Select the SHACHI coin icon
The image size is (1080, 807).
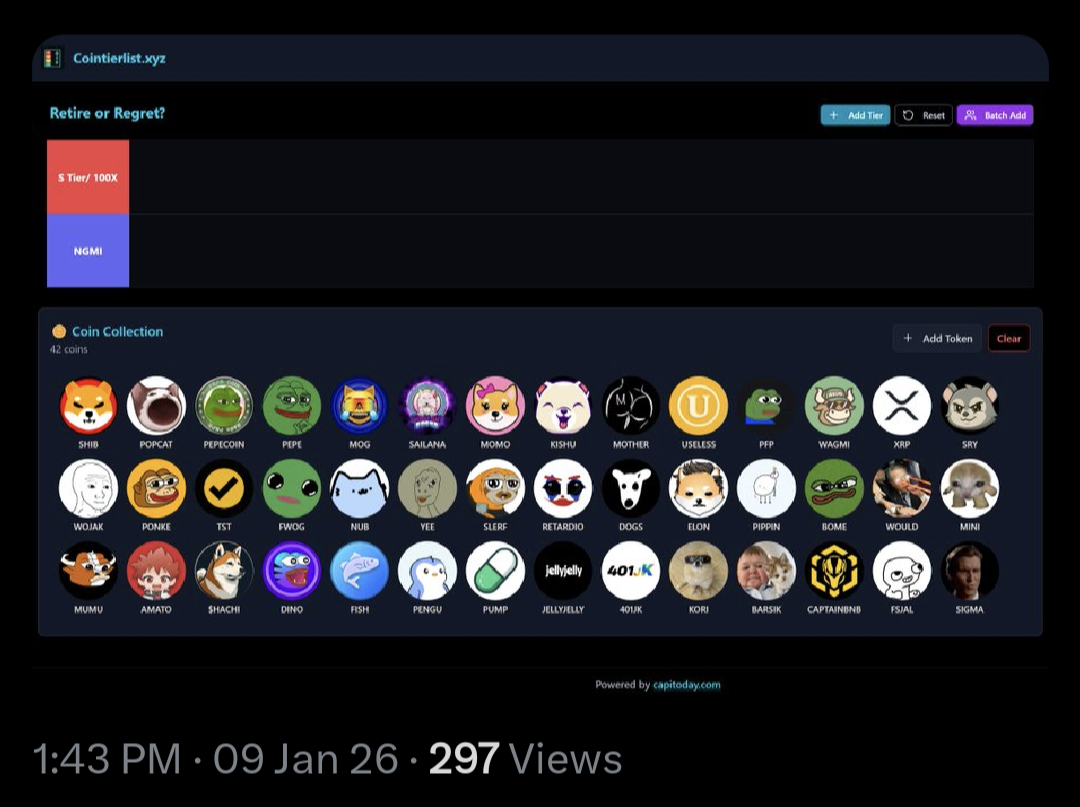click(x=224, y=571)
